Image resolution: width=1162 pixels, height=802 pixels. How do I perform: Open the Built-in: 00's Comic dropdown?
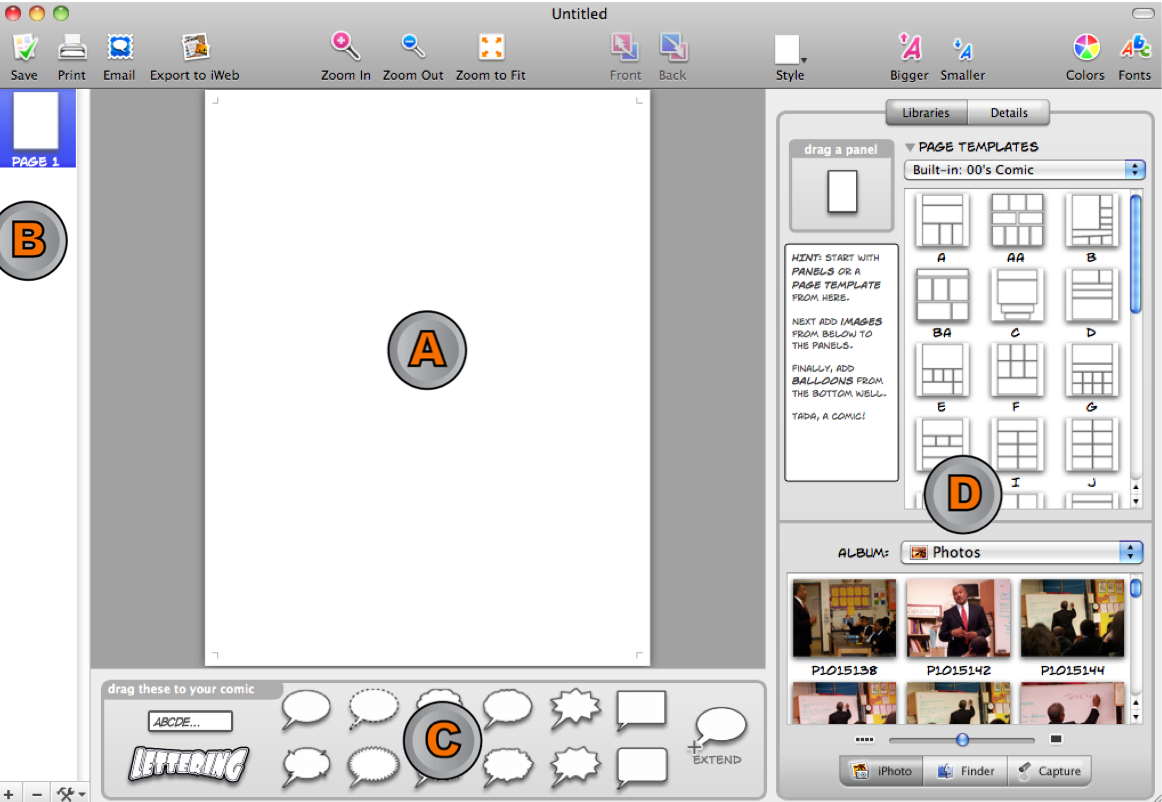[1024, 170]
